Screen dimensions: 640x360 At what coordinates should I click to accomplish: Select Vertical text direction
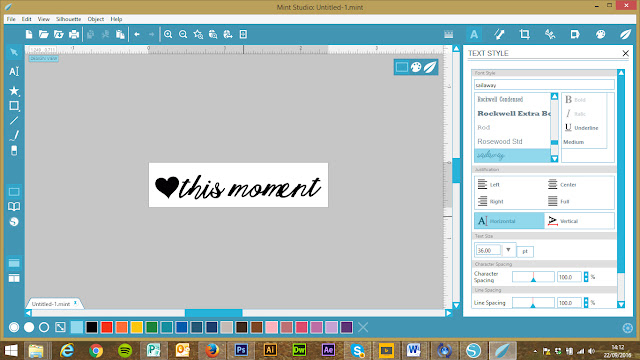click(x=580, y=221)
